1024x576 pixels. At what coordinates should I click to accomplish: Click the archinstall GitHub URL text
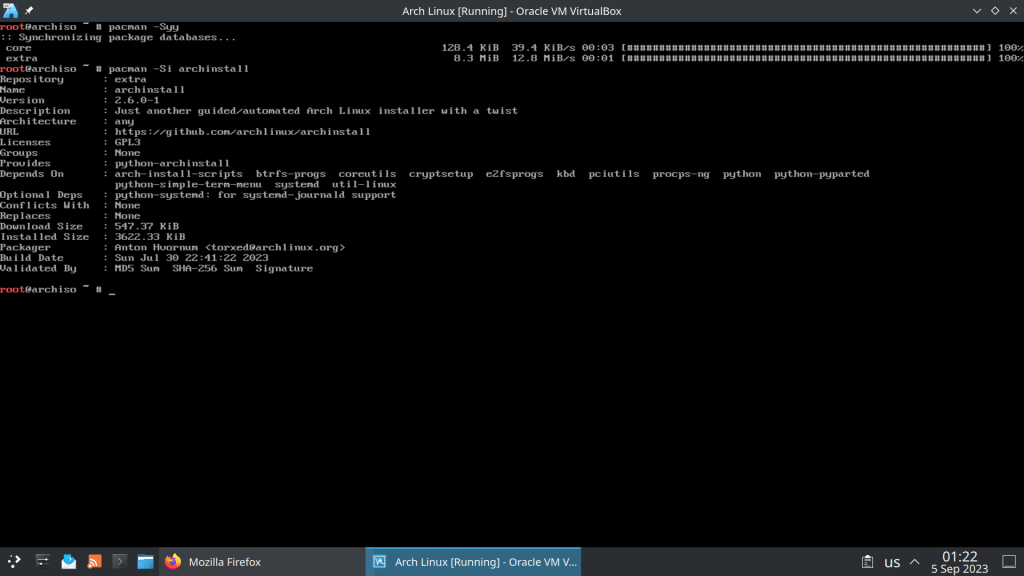point(242,132)
